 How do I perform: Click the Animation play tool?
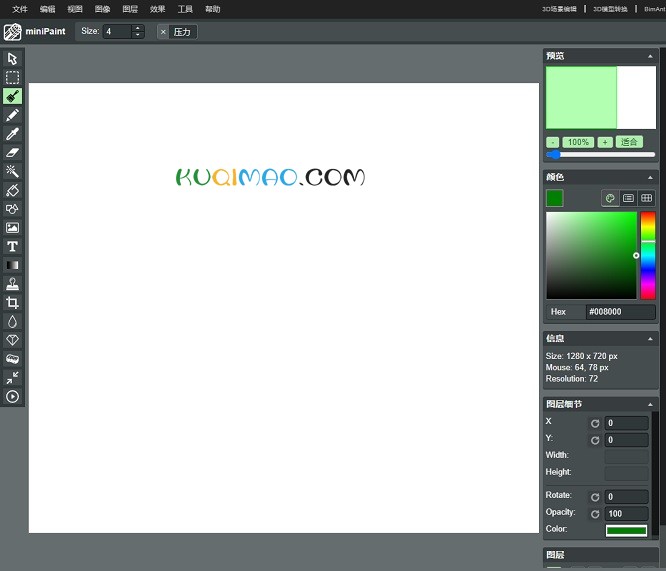(12, 396)
